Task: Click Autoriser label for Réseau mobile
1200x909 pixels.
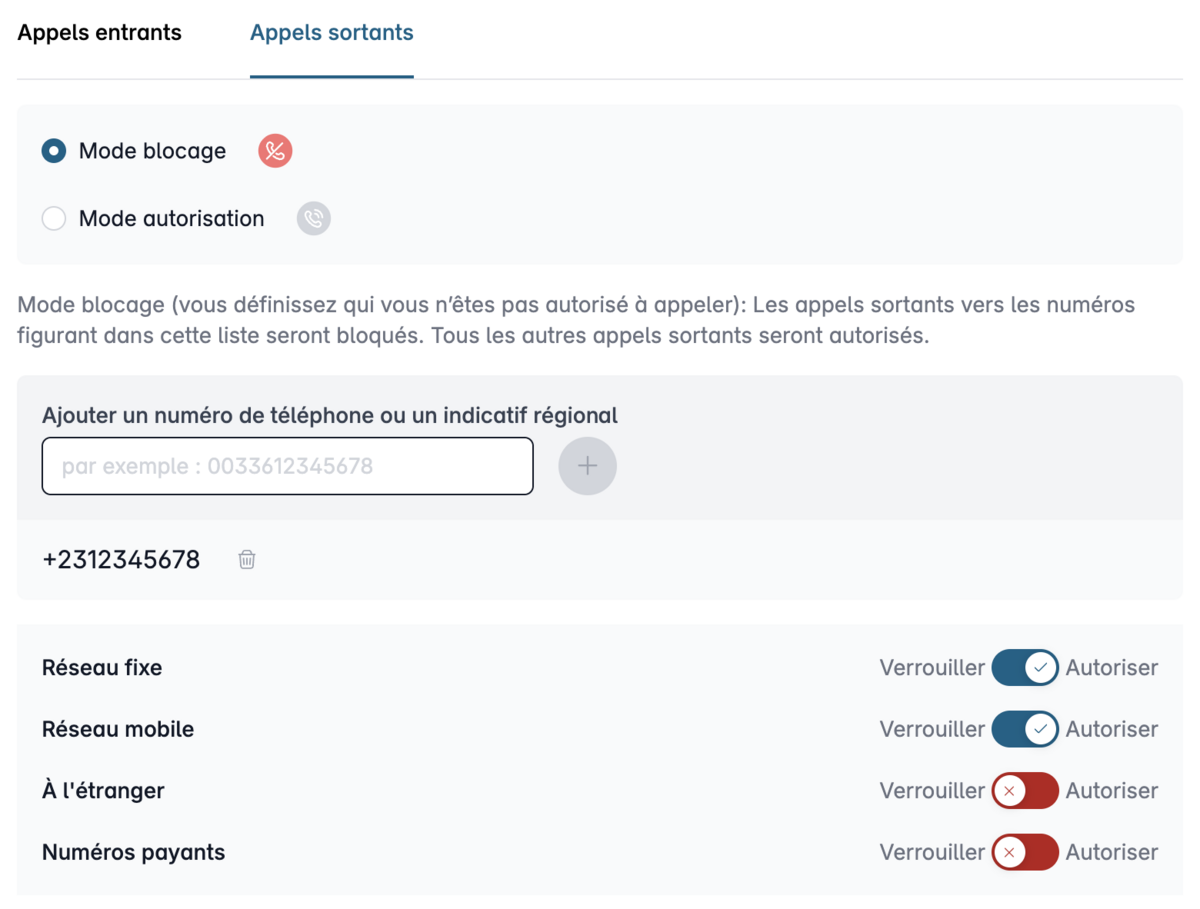Action: pyautogui.click(x=1112, y=729)
